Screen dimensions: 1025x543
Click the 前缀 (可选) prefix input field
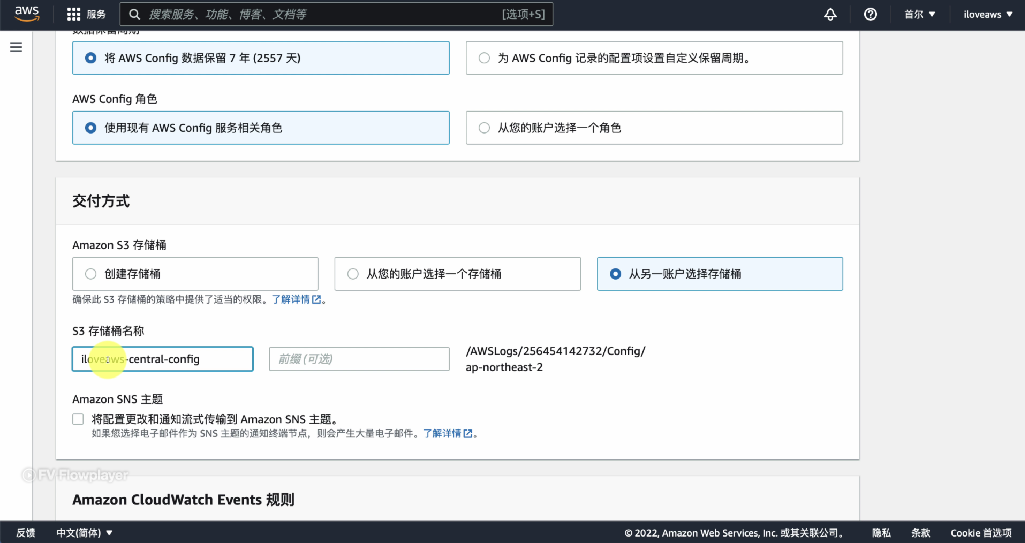pos(360,359)
